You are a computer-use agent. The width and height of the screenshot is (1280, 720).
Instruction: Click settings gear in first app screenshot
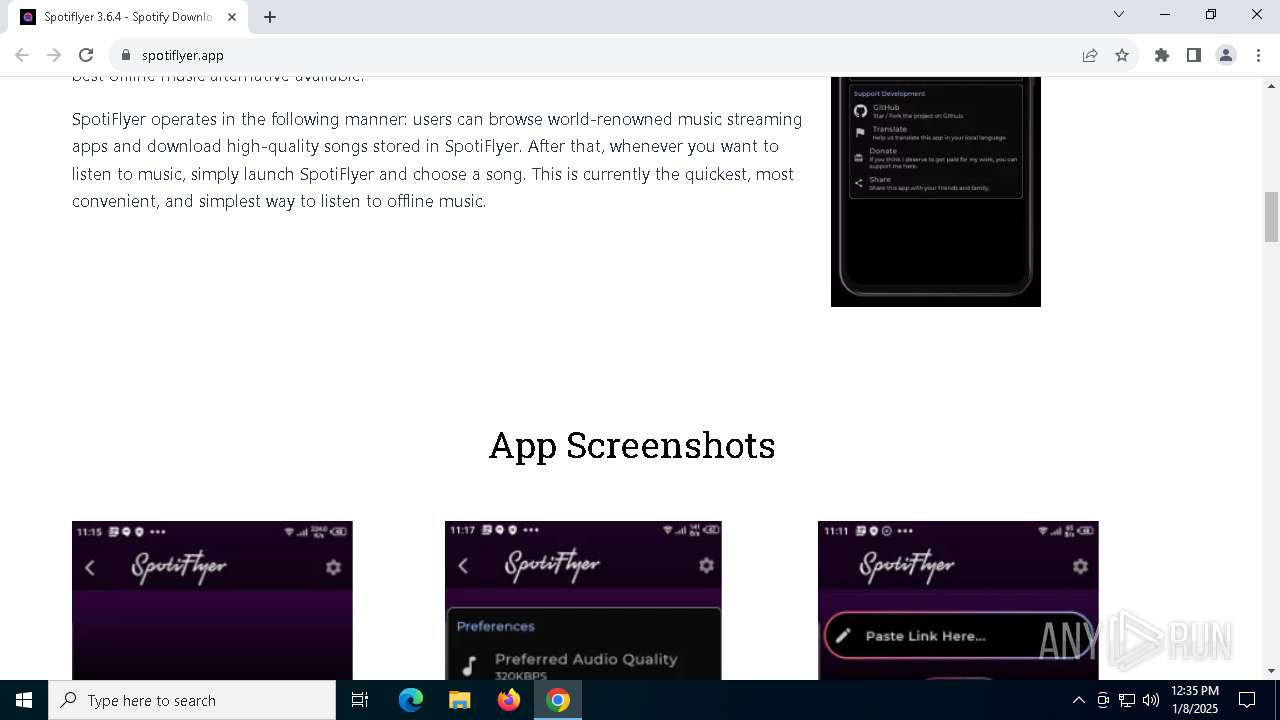click(333, 567)
